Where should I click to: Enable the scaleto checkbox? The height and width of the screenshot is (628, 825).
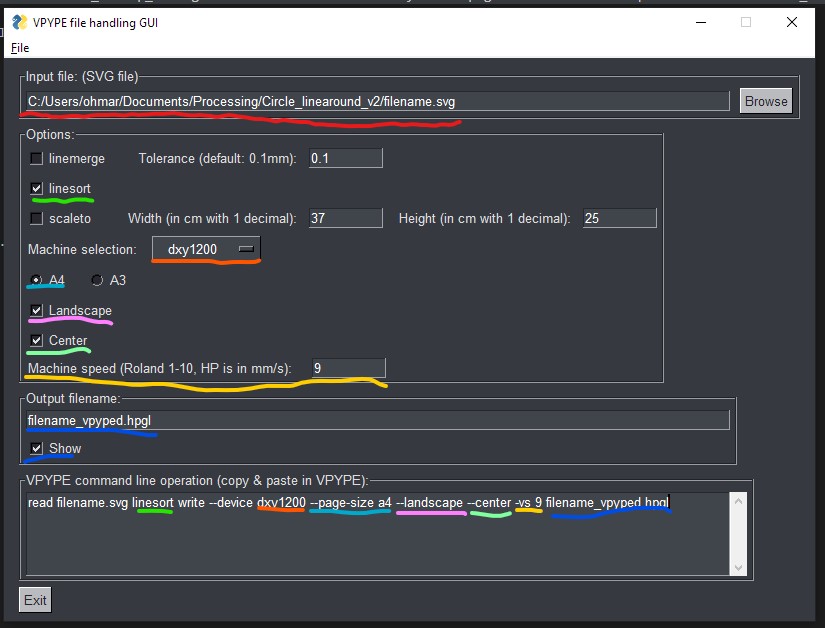pyautogui.click(x=36, y=218)
